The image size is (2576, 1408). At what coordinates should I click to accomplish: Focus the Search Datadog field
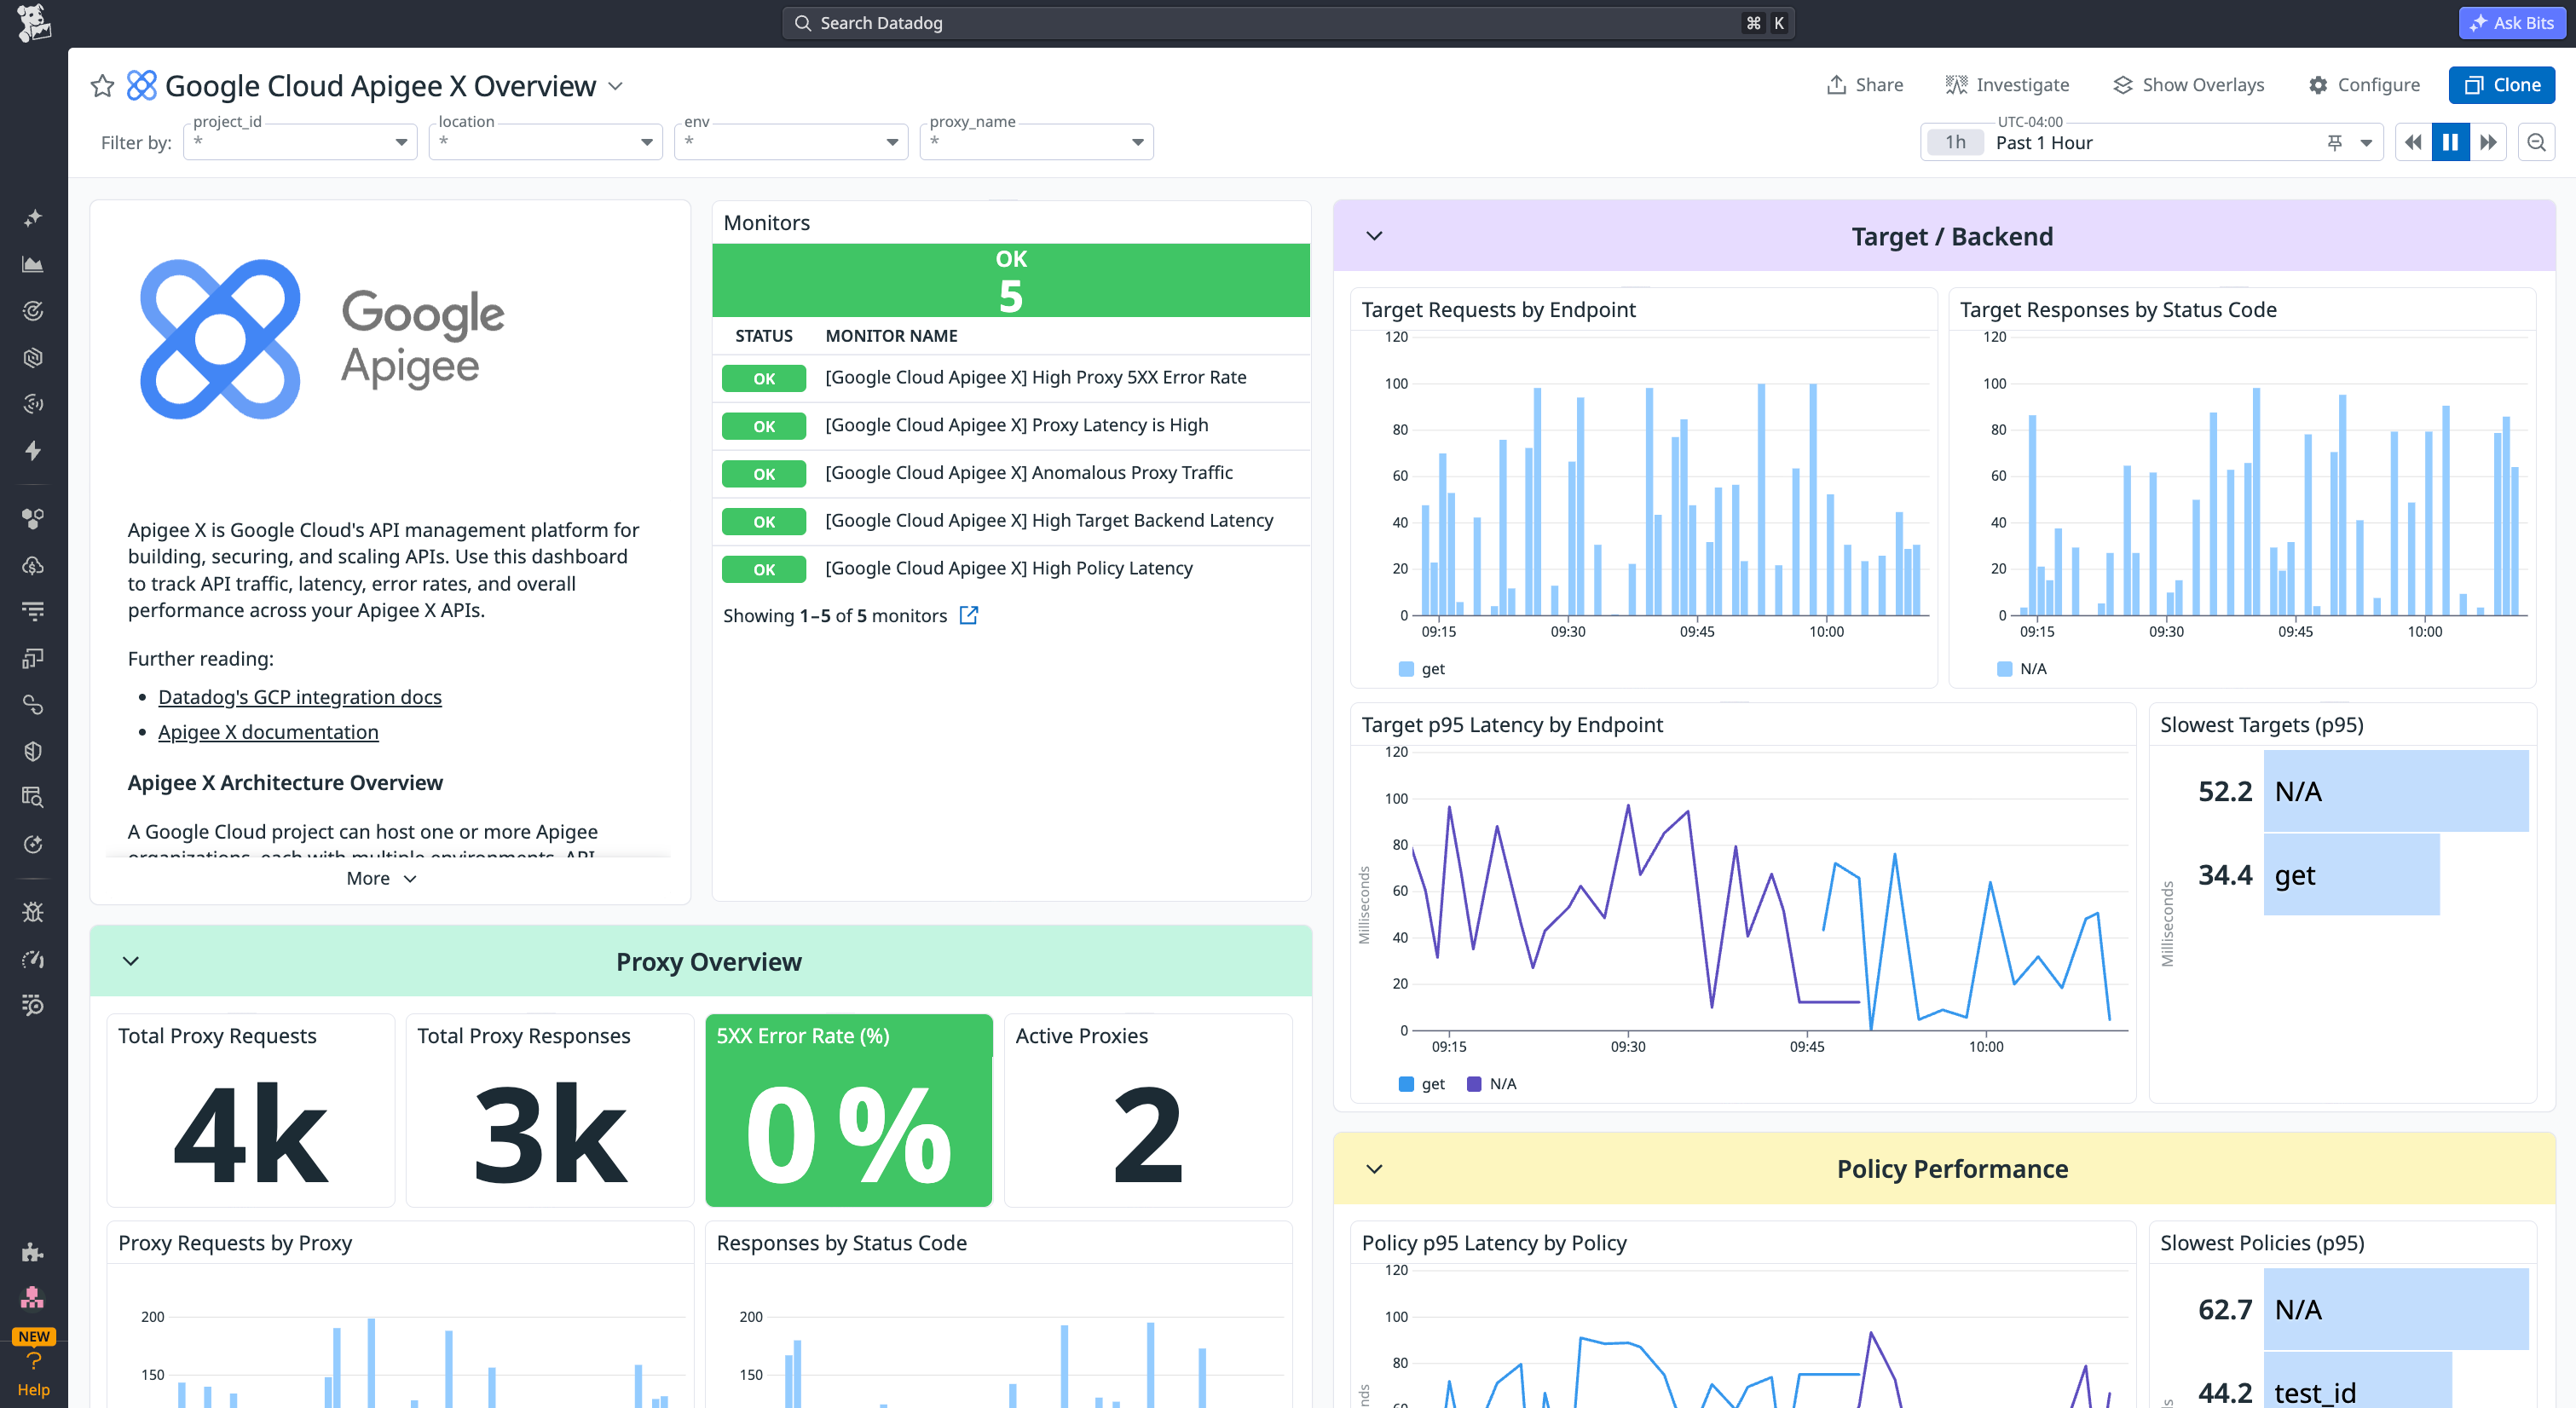tap(1287, 23)
